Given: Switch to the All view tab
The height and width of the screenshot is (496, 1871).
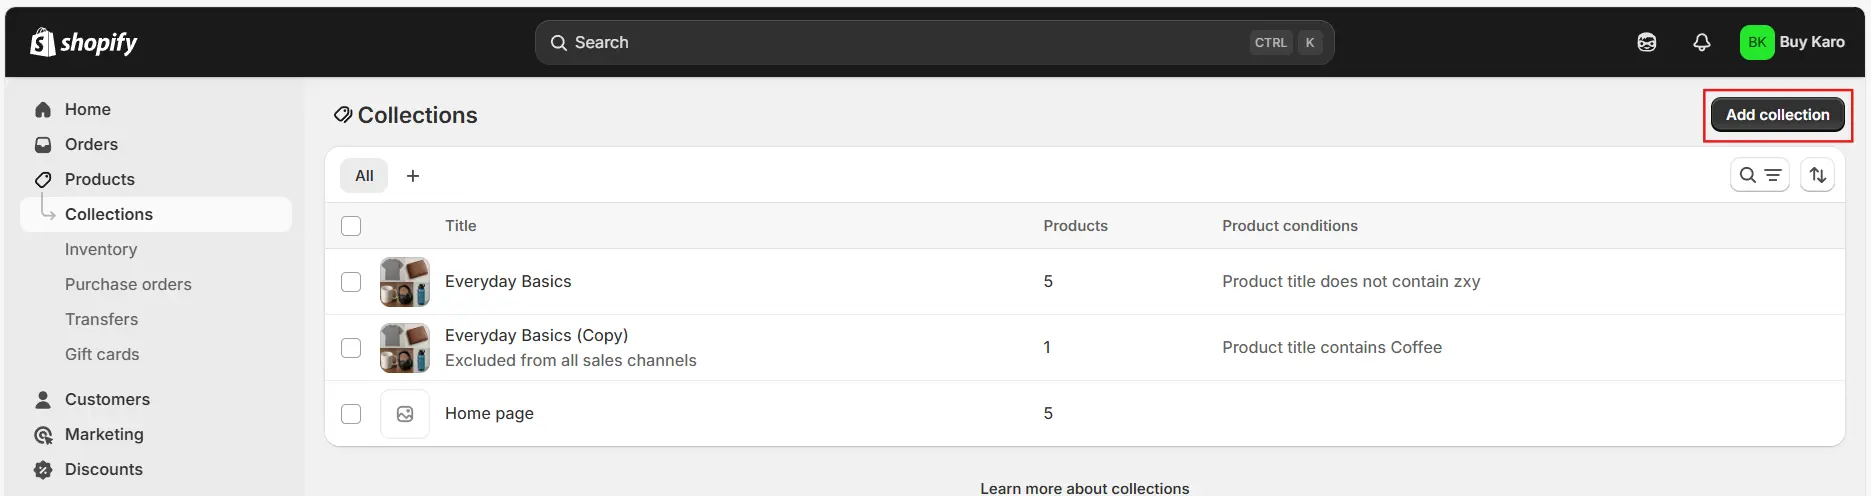Looking at the screenshot, I should point(364,176).
